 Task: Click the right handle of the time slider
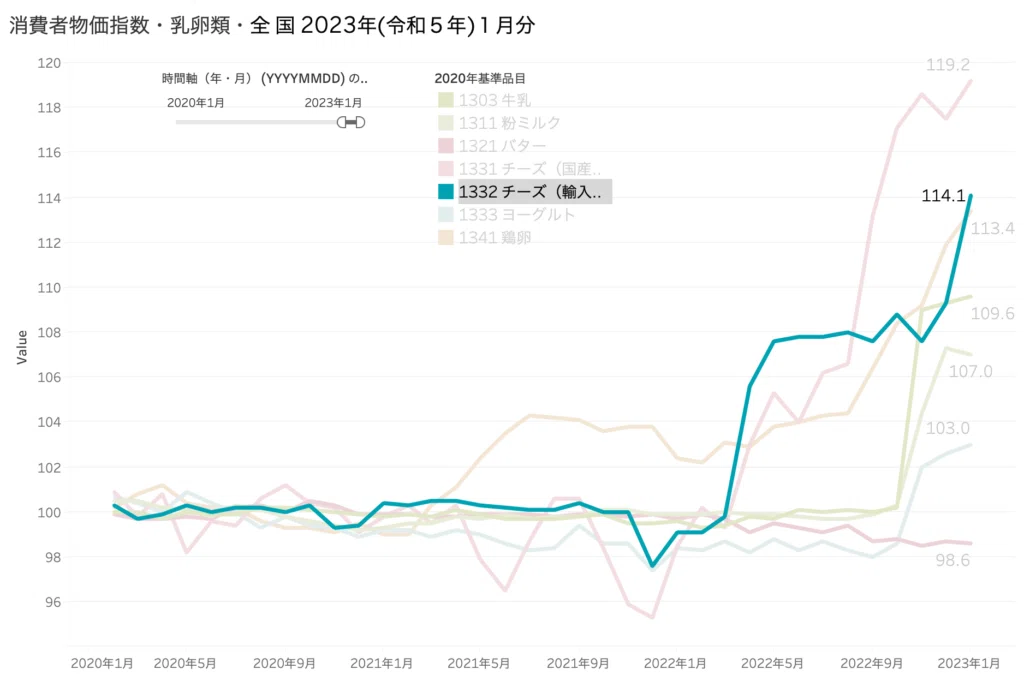tap(360, 122)
